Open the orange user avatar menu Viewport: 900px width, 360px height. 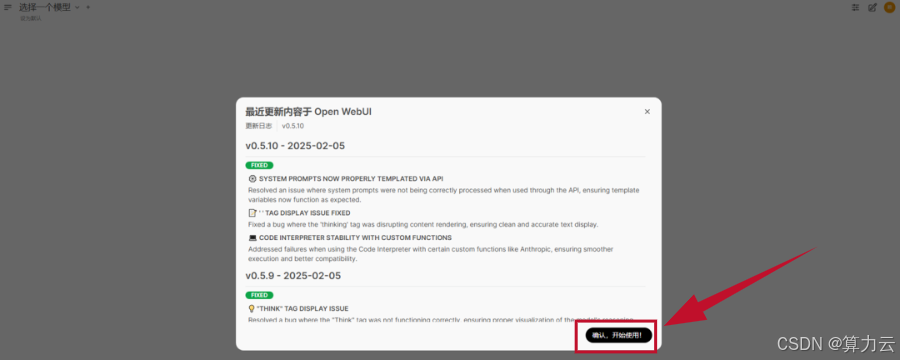[889, 7]
